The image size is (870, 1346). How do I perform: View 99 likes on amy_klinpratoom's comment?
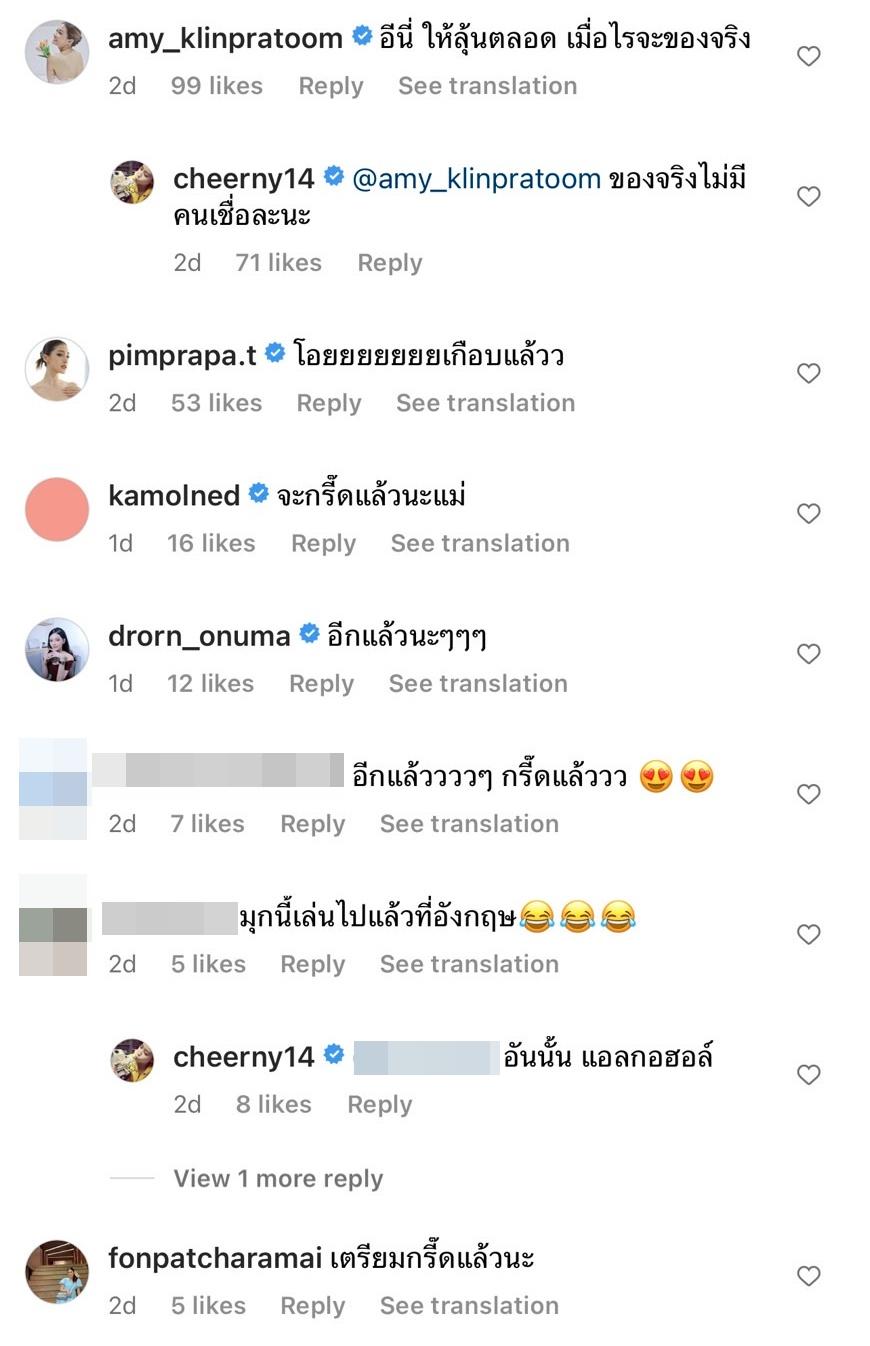point(216,86)
